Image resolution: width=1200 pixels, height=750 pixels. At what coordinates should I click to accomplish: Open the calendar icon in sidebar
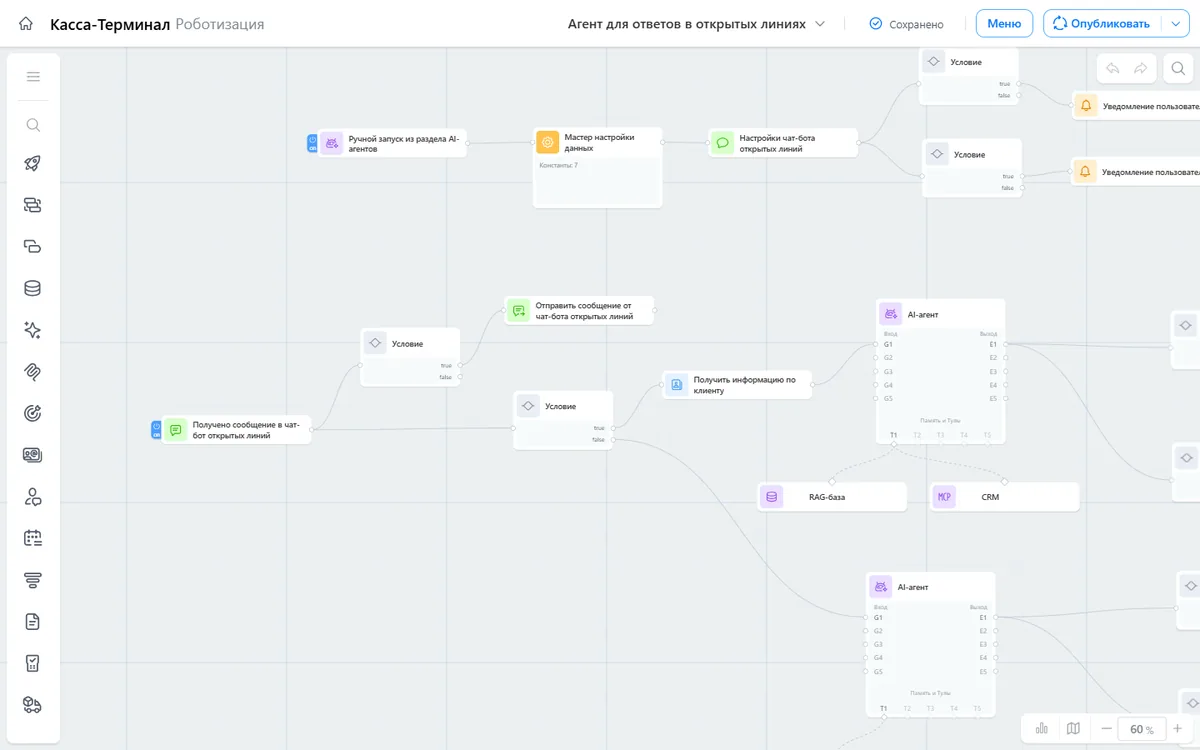tap(33, 538)
